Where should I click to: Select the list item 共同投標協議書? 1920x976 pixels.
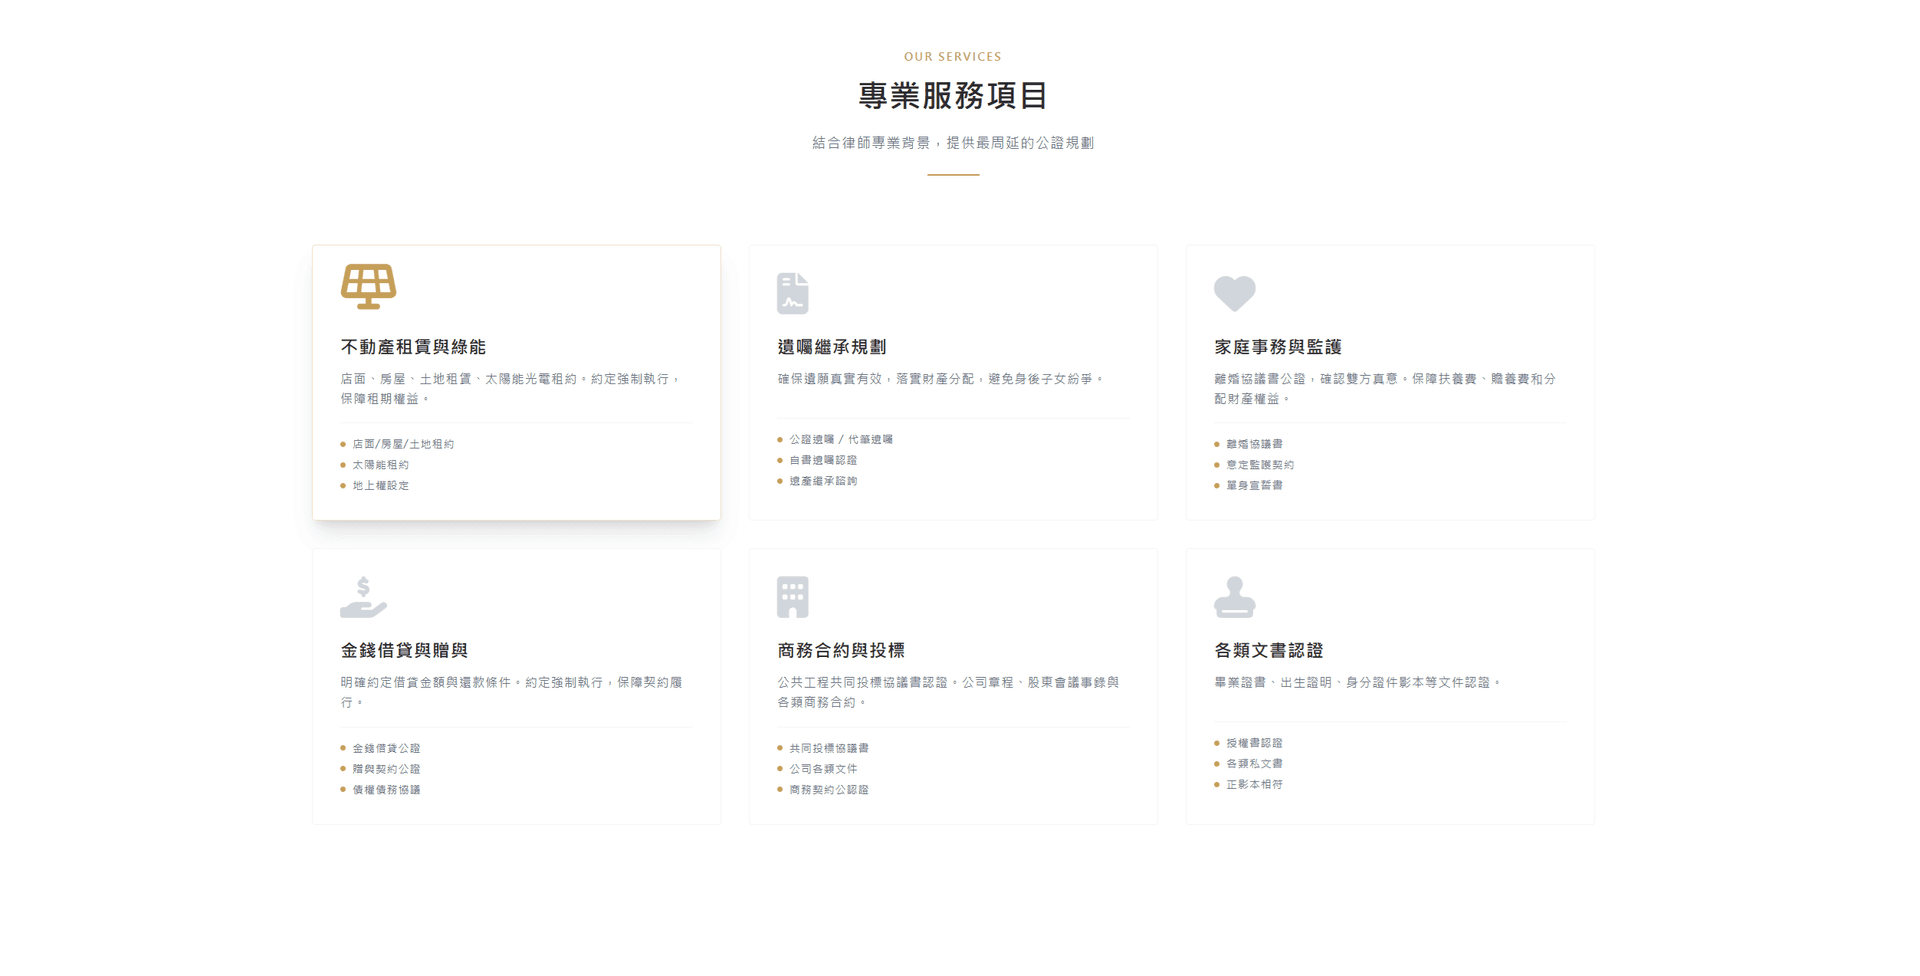[829, 749]
